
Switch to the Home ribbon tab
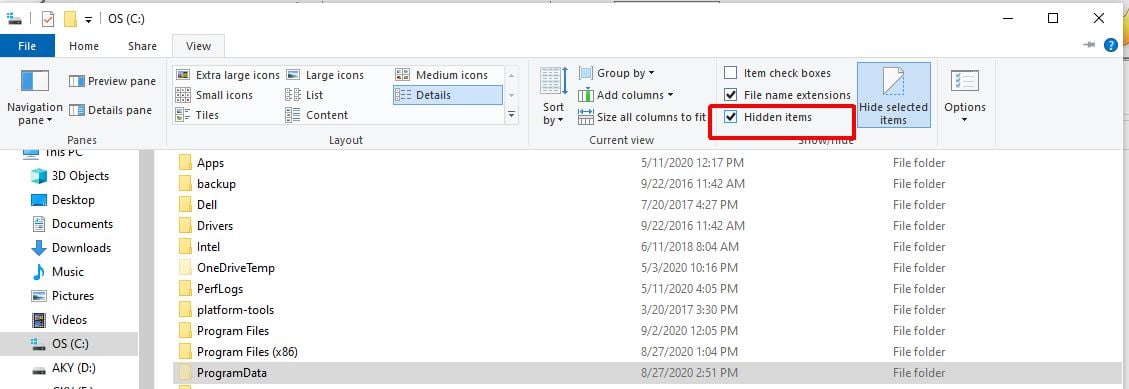click(x=84, y=45)
